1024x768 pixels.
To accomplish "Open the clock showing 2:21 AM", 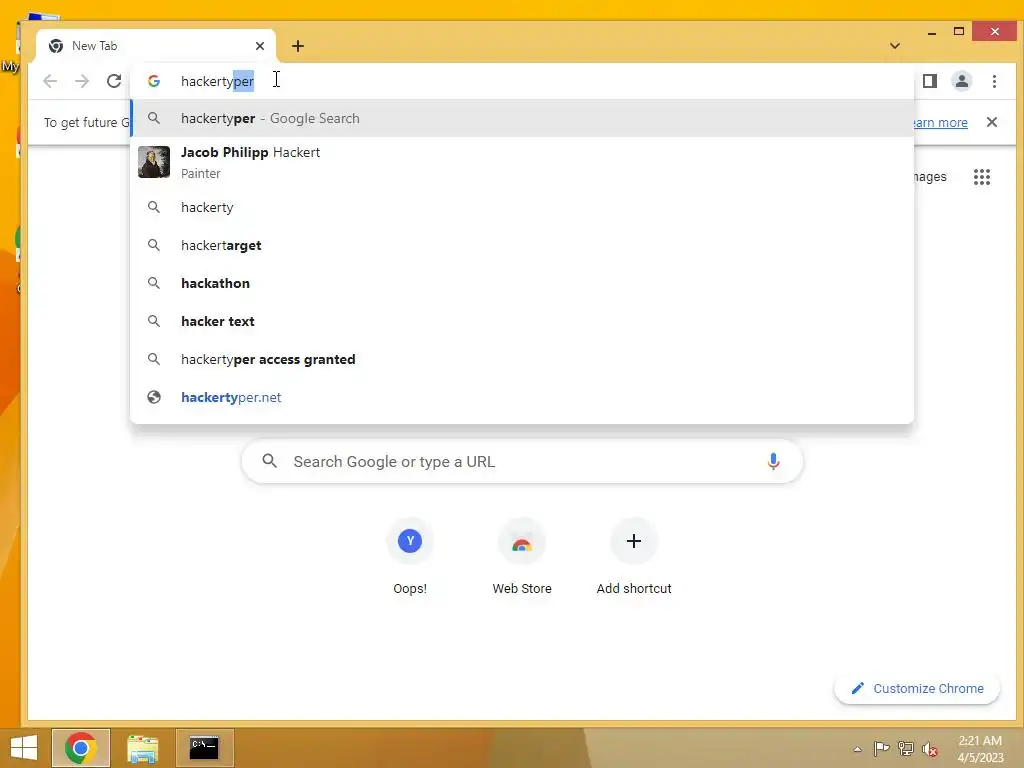I will tap(980, 749).
